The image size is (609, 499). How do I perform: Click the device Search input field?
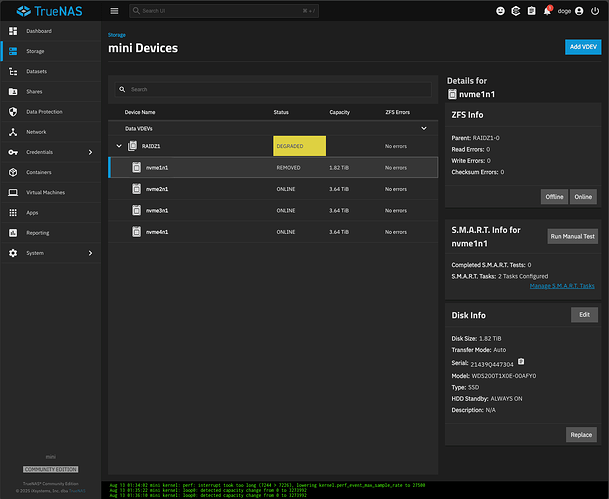click(x=273, y=89)
